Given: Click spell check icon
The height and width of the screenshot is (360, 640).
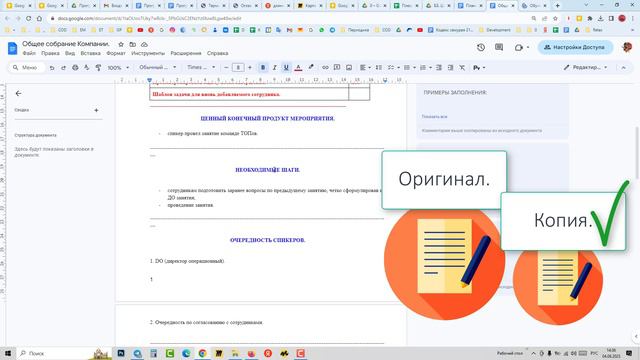Looking at the screenshot, I should [x=87, y=68].
